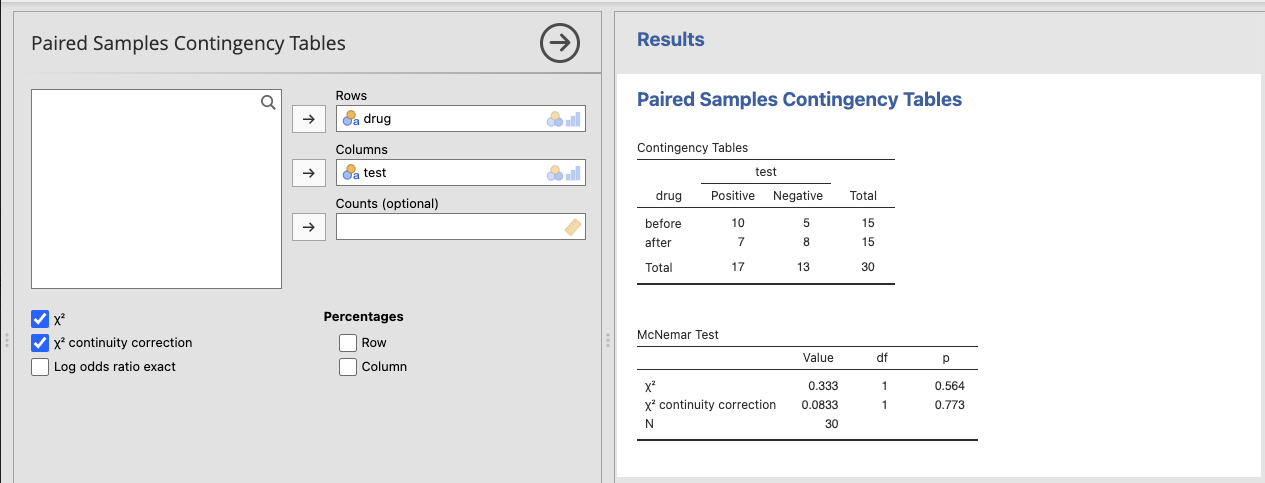
Task: Uncheck the χ² checkbox
Action: (40, 319)
